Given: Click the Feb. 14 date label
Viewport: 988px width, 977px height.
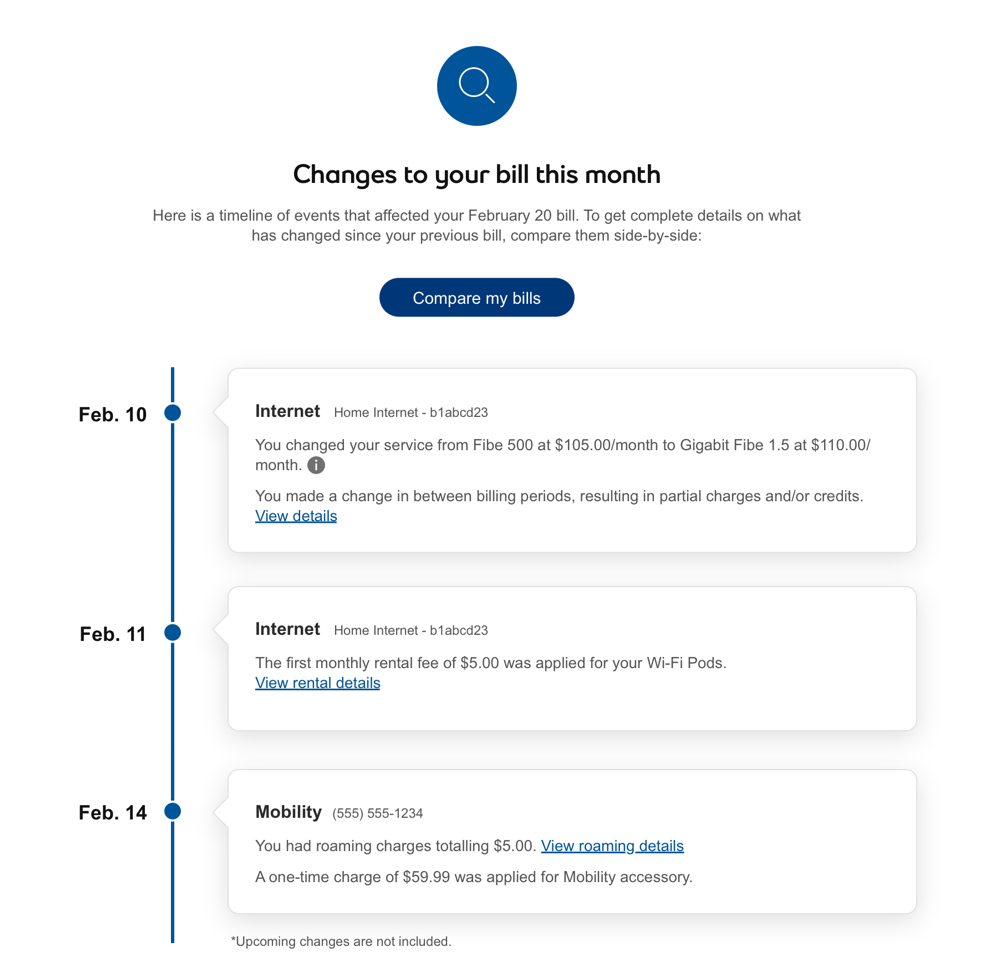Looking at the screenshot, I should coord(113,813).
